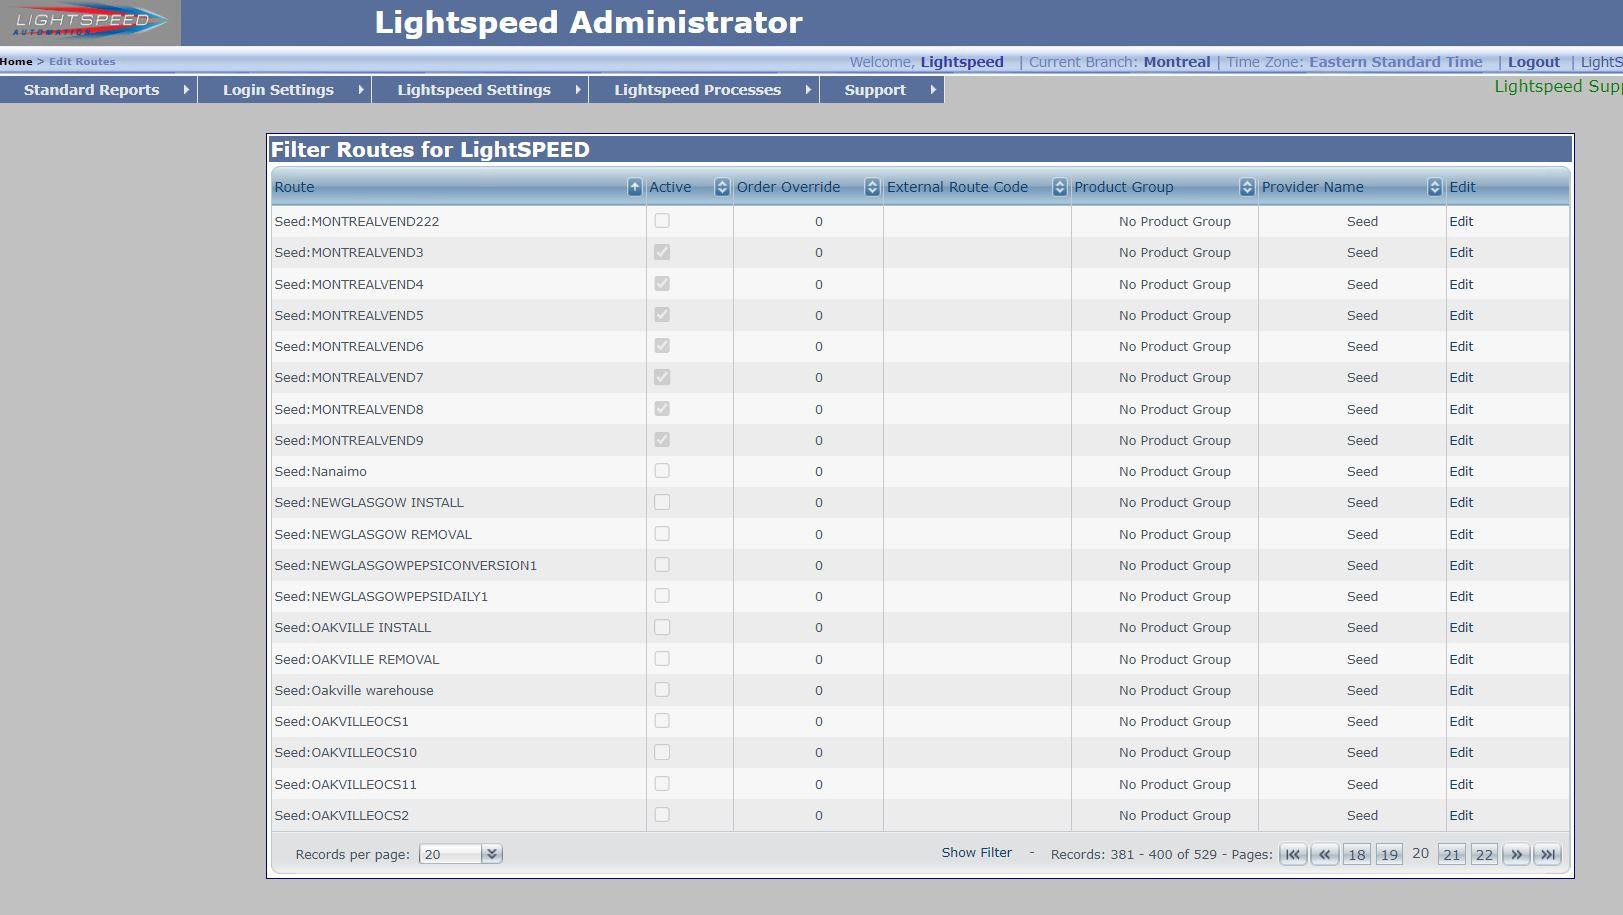
Task: Toggle Active checkbox for Seed:Nanaimo
Action: 662,471
